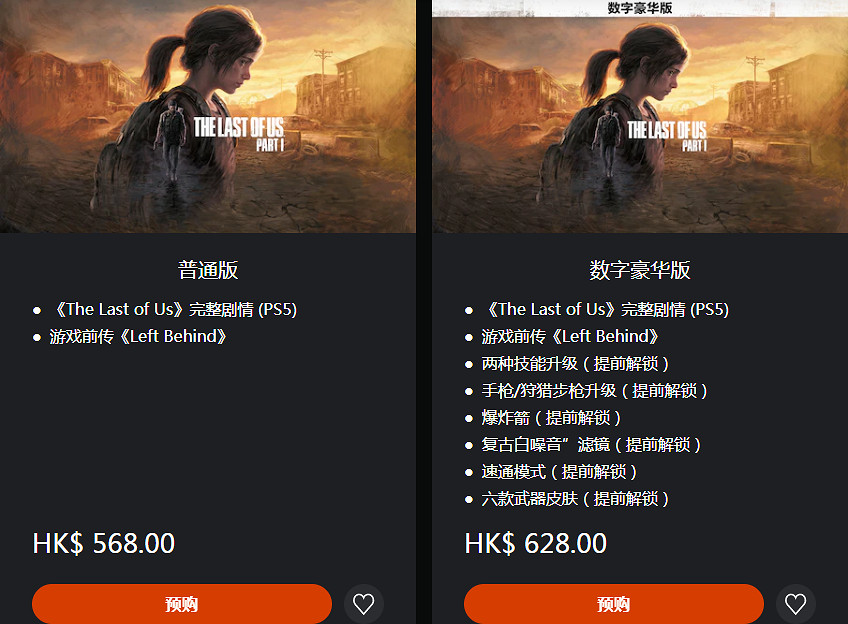Open the standard edition cover art image

click(x=208, y=116)
